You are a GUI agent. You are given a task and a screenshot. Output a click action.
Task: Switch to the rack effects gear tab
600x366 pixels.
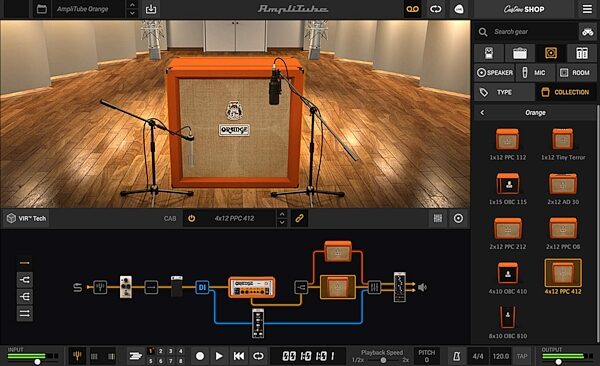coord(582,53)
